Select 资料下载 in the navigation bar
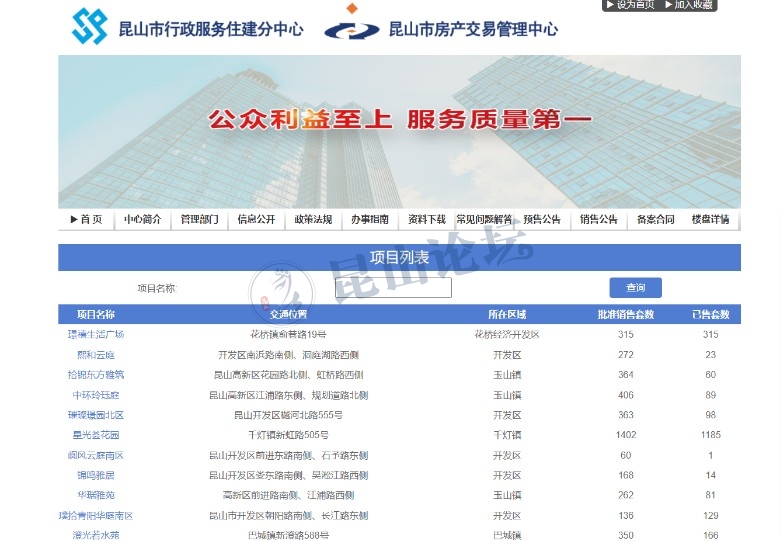This screenshot has width=780, height=541. [x=427, y=220]
